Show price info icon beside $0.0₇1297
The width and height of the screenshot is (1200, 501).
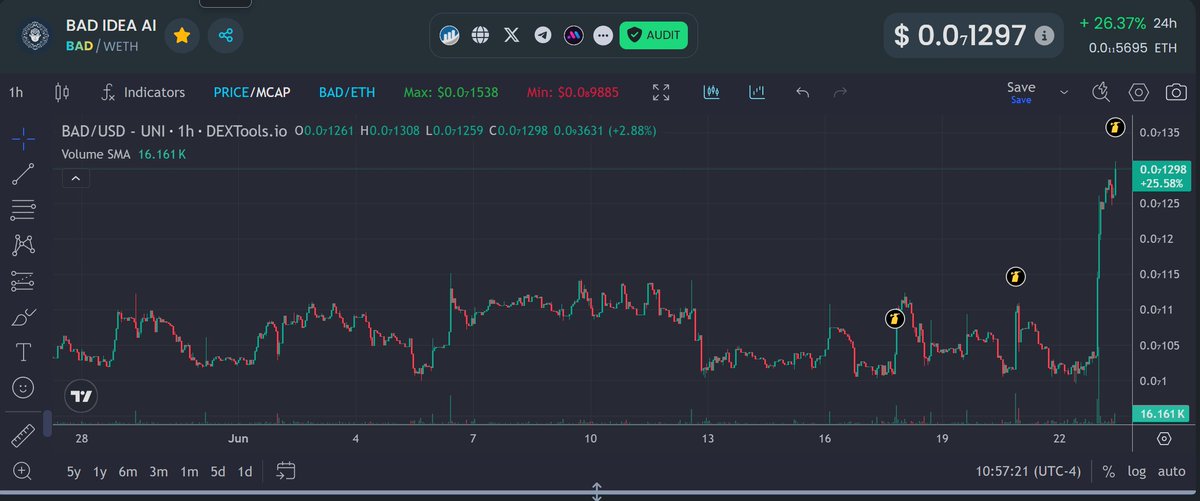coord(1044,36)
